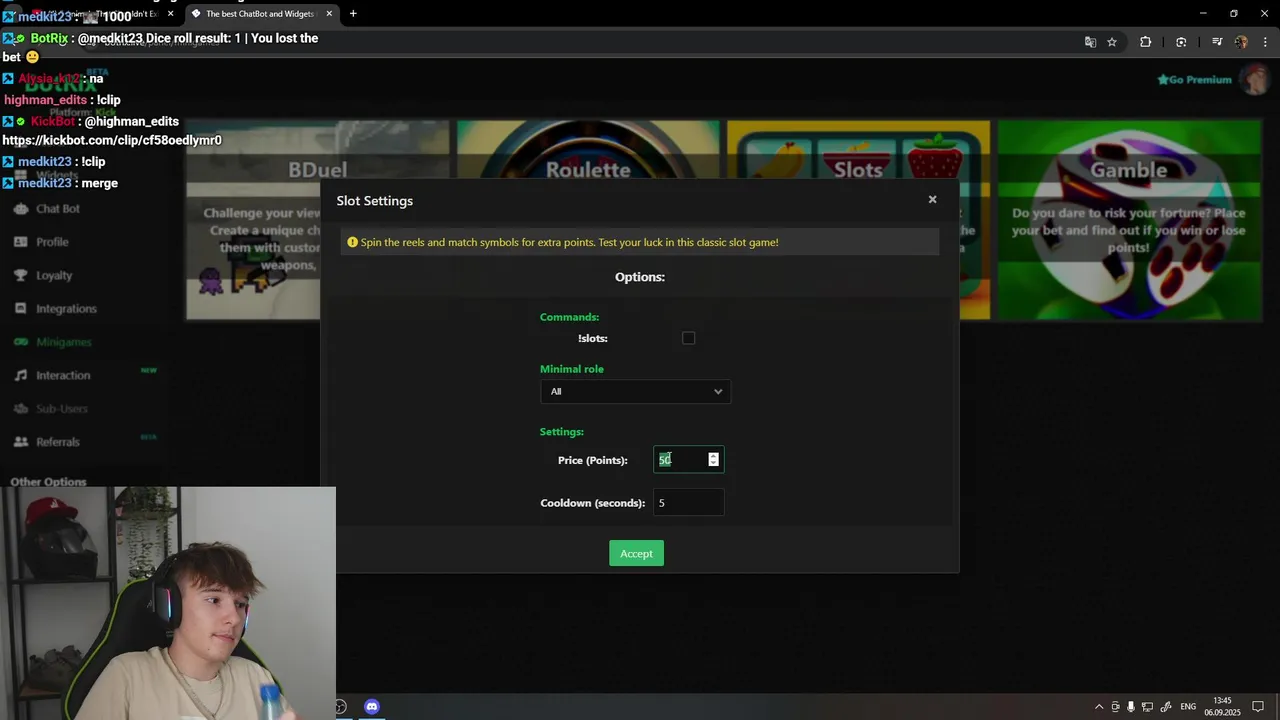Viewport: 1280px width, 720px height.
Task: Click the Referrals people icon
Action: (x=20, y=442)
